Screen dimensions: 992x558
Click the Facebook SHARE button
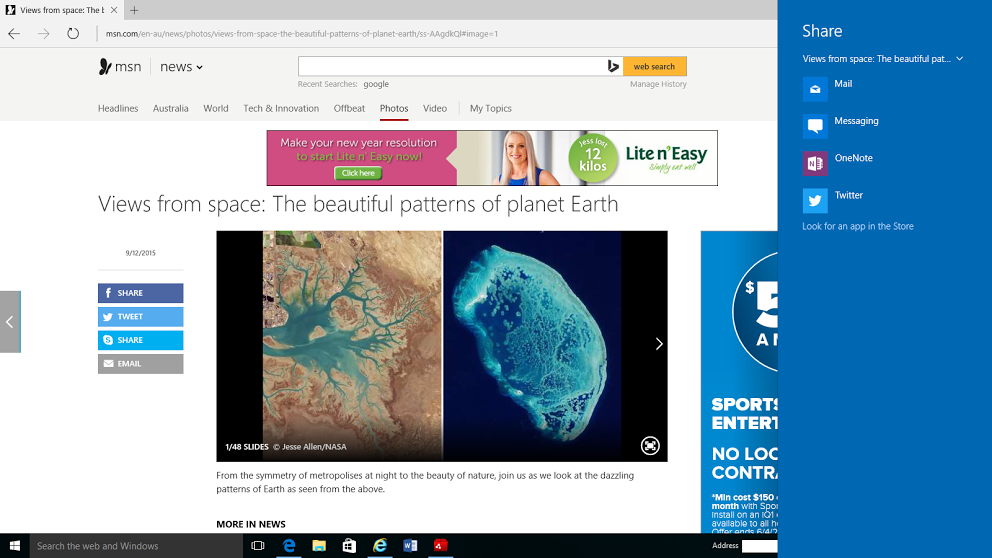point(141,293)
